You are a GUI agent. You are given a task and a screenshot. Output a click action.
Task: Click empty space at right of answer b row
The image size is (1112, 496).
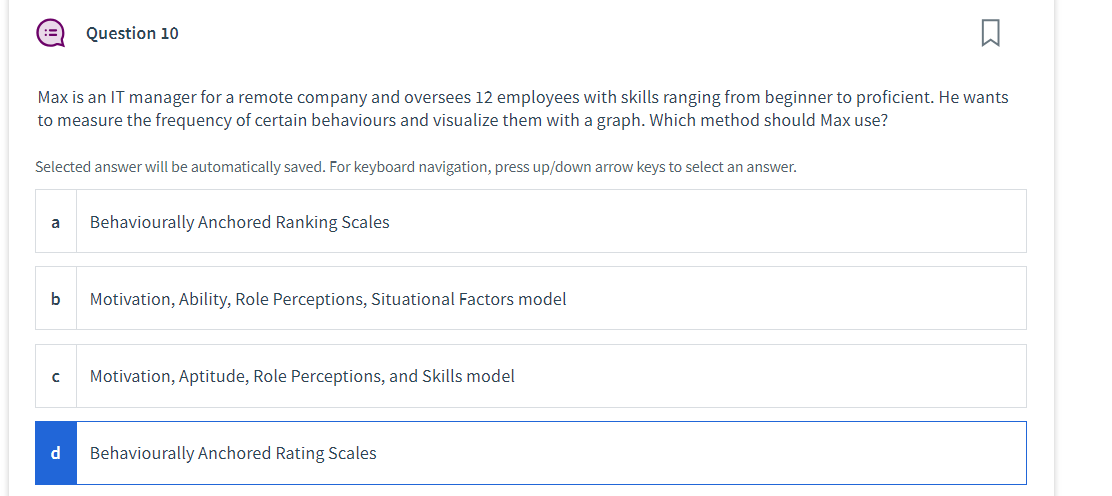click(800, 299)
